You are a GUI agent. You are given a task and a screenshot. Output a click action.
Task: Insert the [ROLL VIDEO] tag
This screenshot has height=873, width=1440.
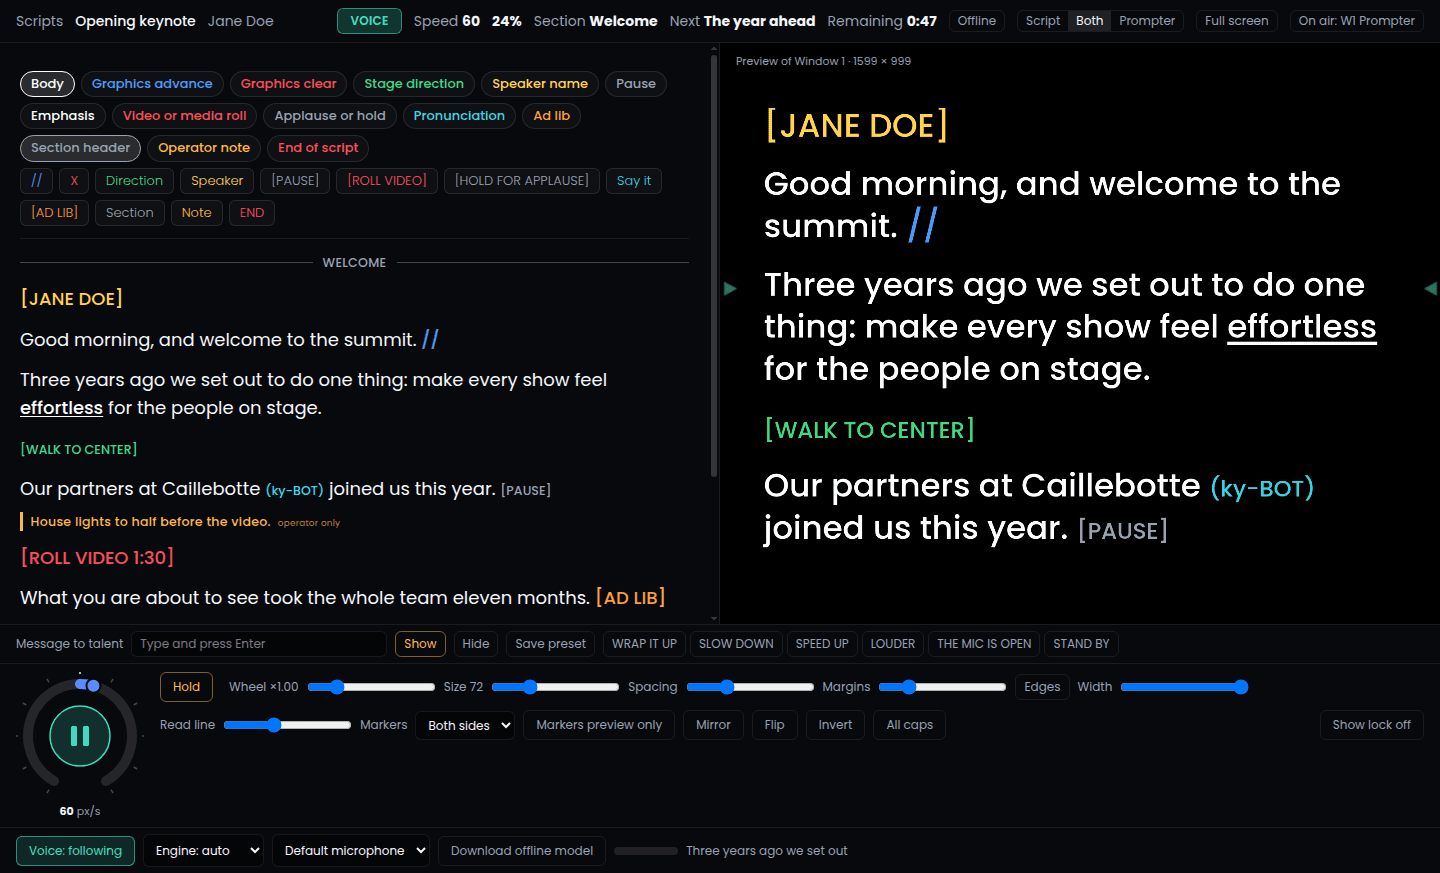click(387, 181)
